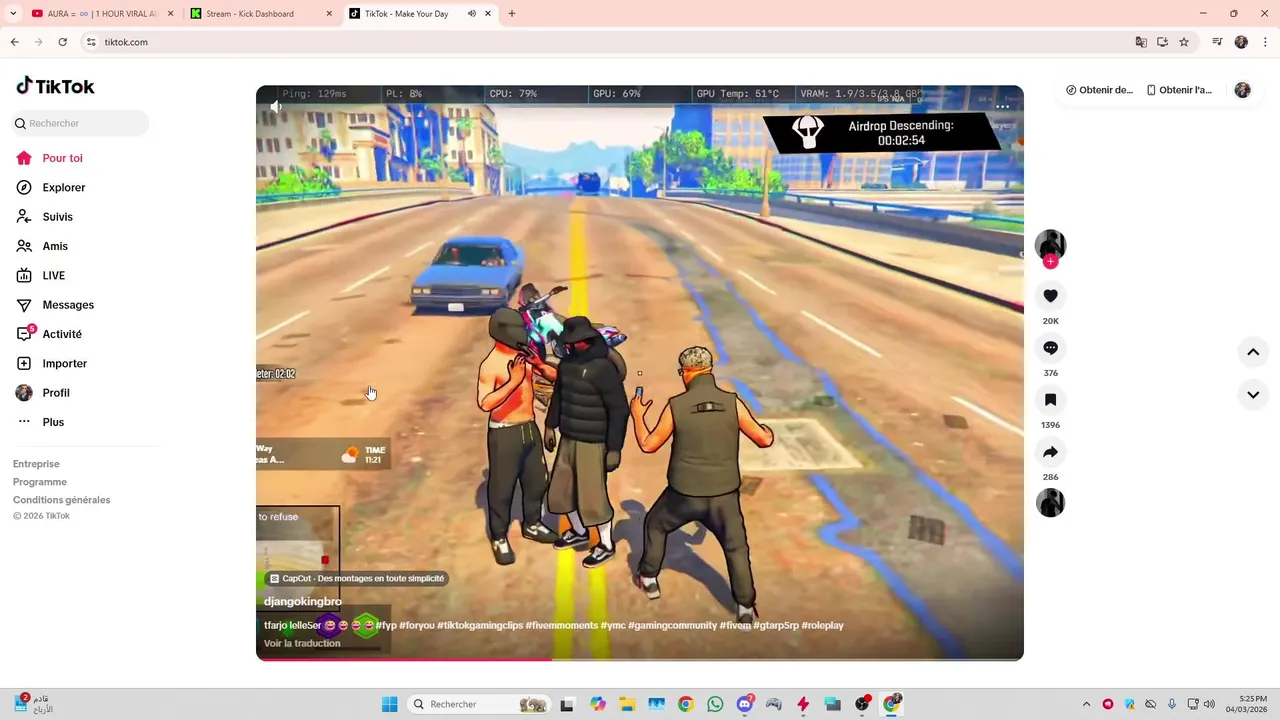The image size is (1280, 720).
Task: Click Obtenir des pièces button
Action: [1099, 90]
